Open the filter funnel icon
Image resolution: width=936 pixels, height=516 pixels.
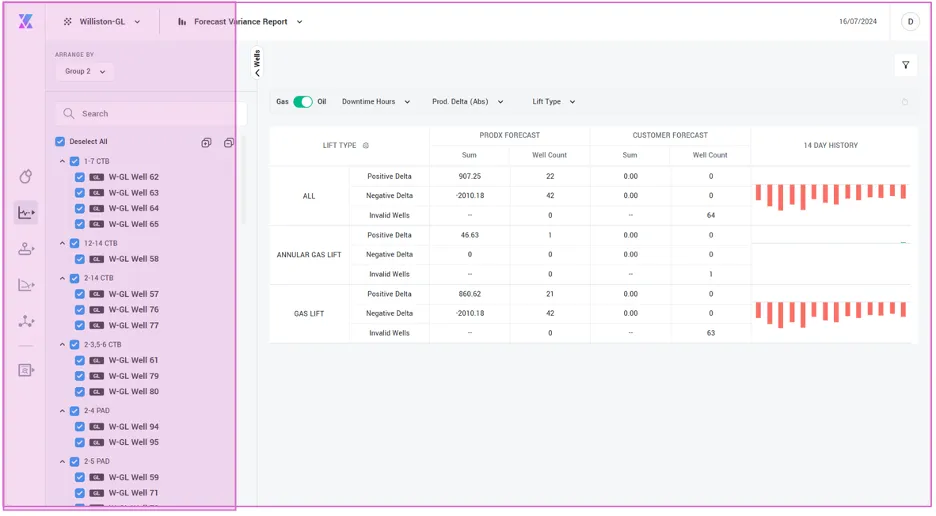click(906, 65)
